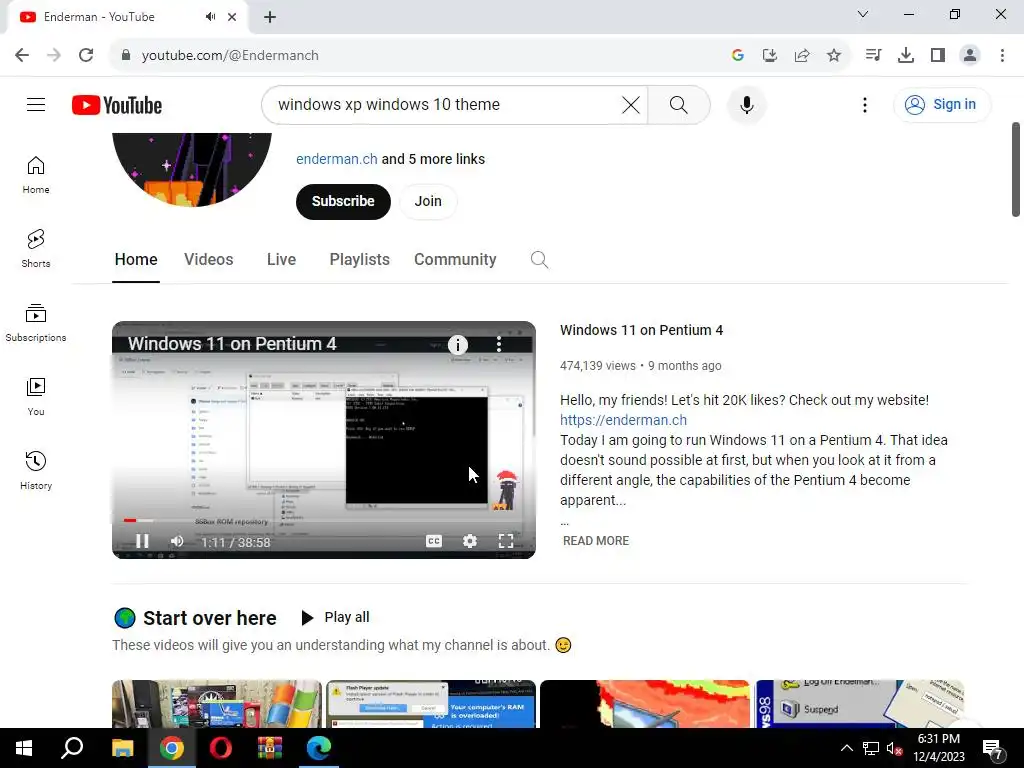Sign in to YouTube

pyautogui.click(x=941, y=104)
